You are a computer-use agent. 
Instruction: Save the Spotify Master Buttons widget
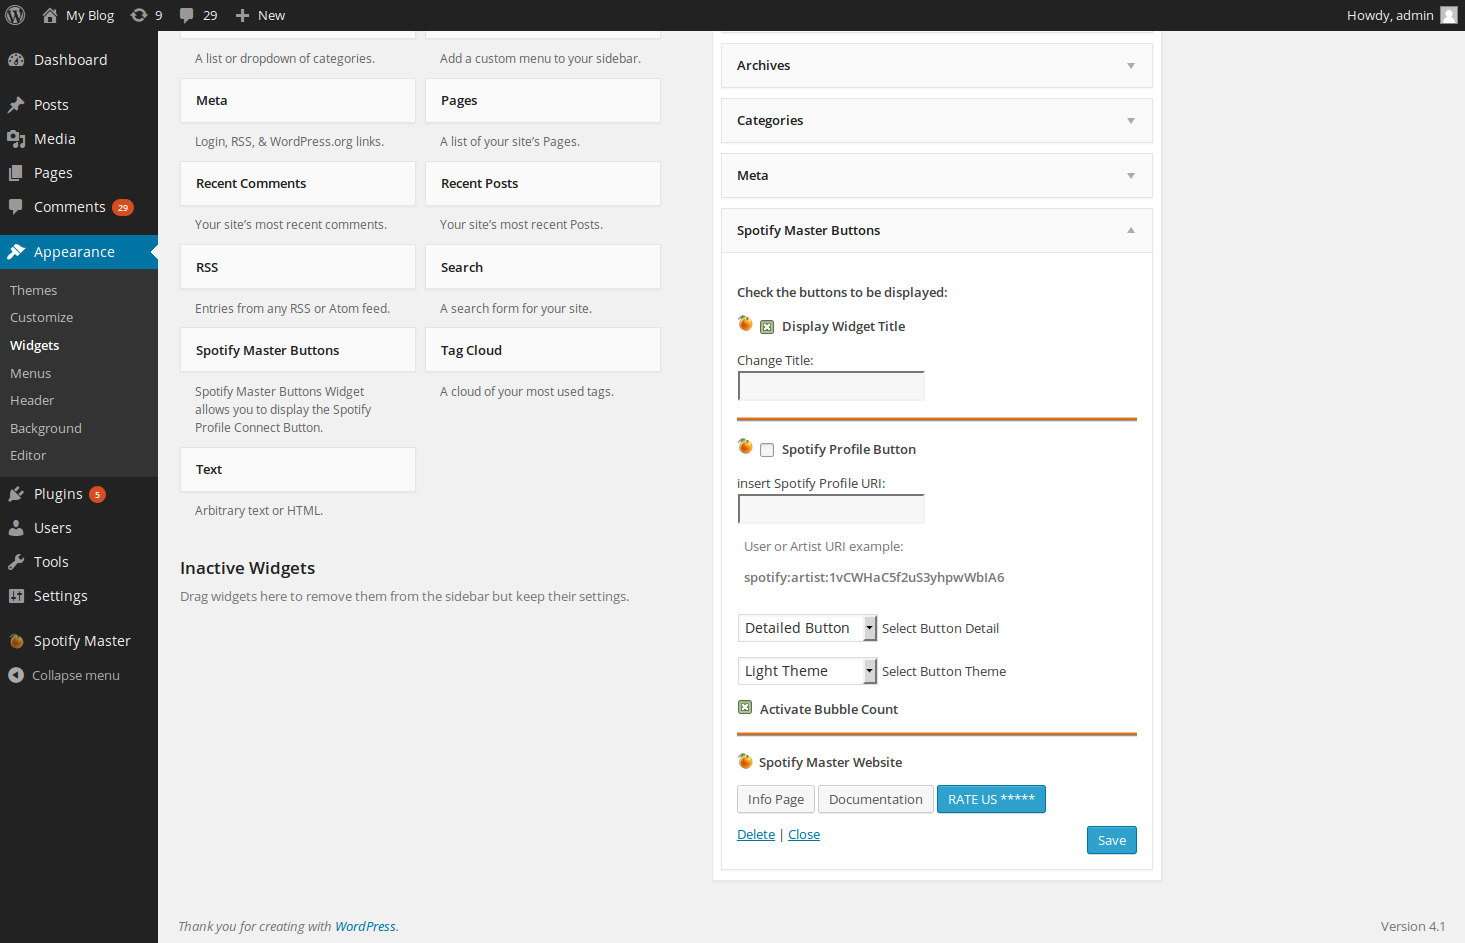(x=1111, y=840)
